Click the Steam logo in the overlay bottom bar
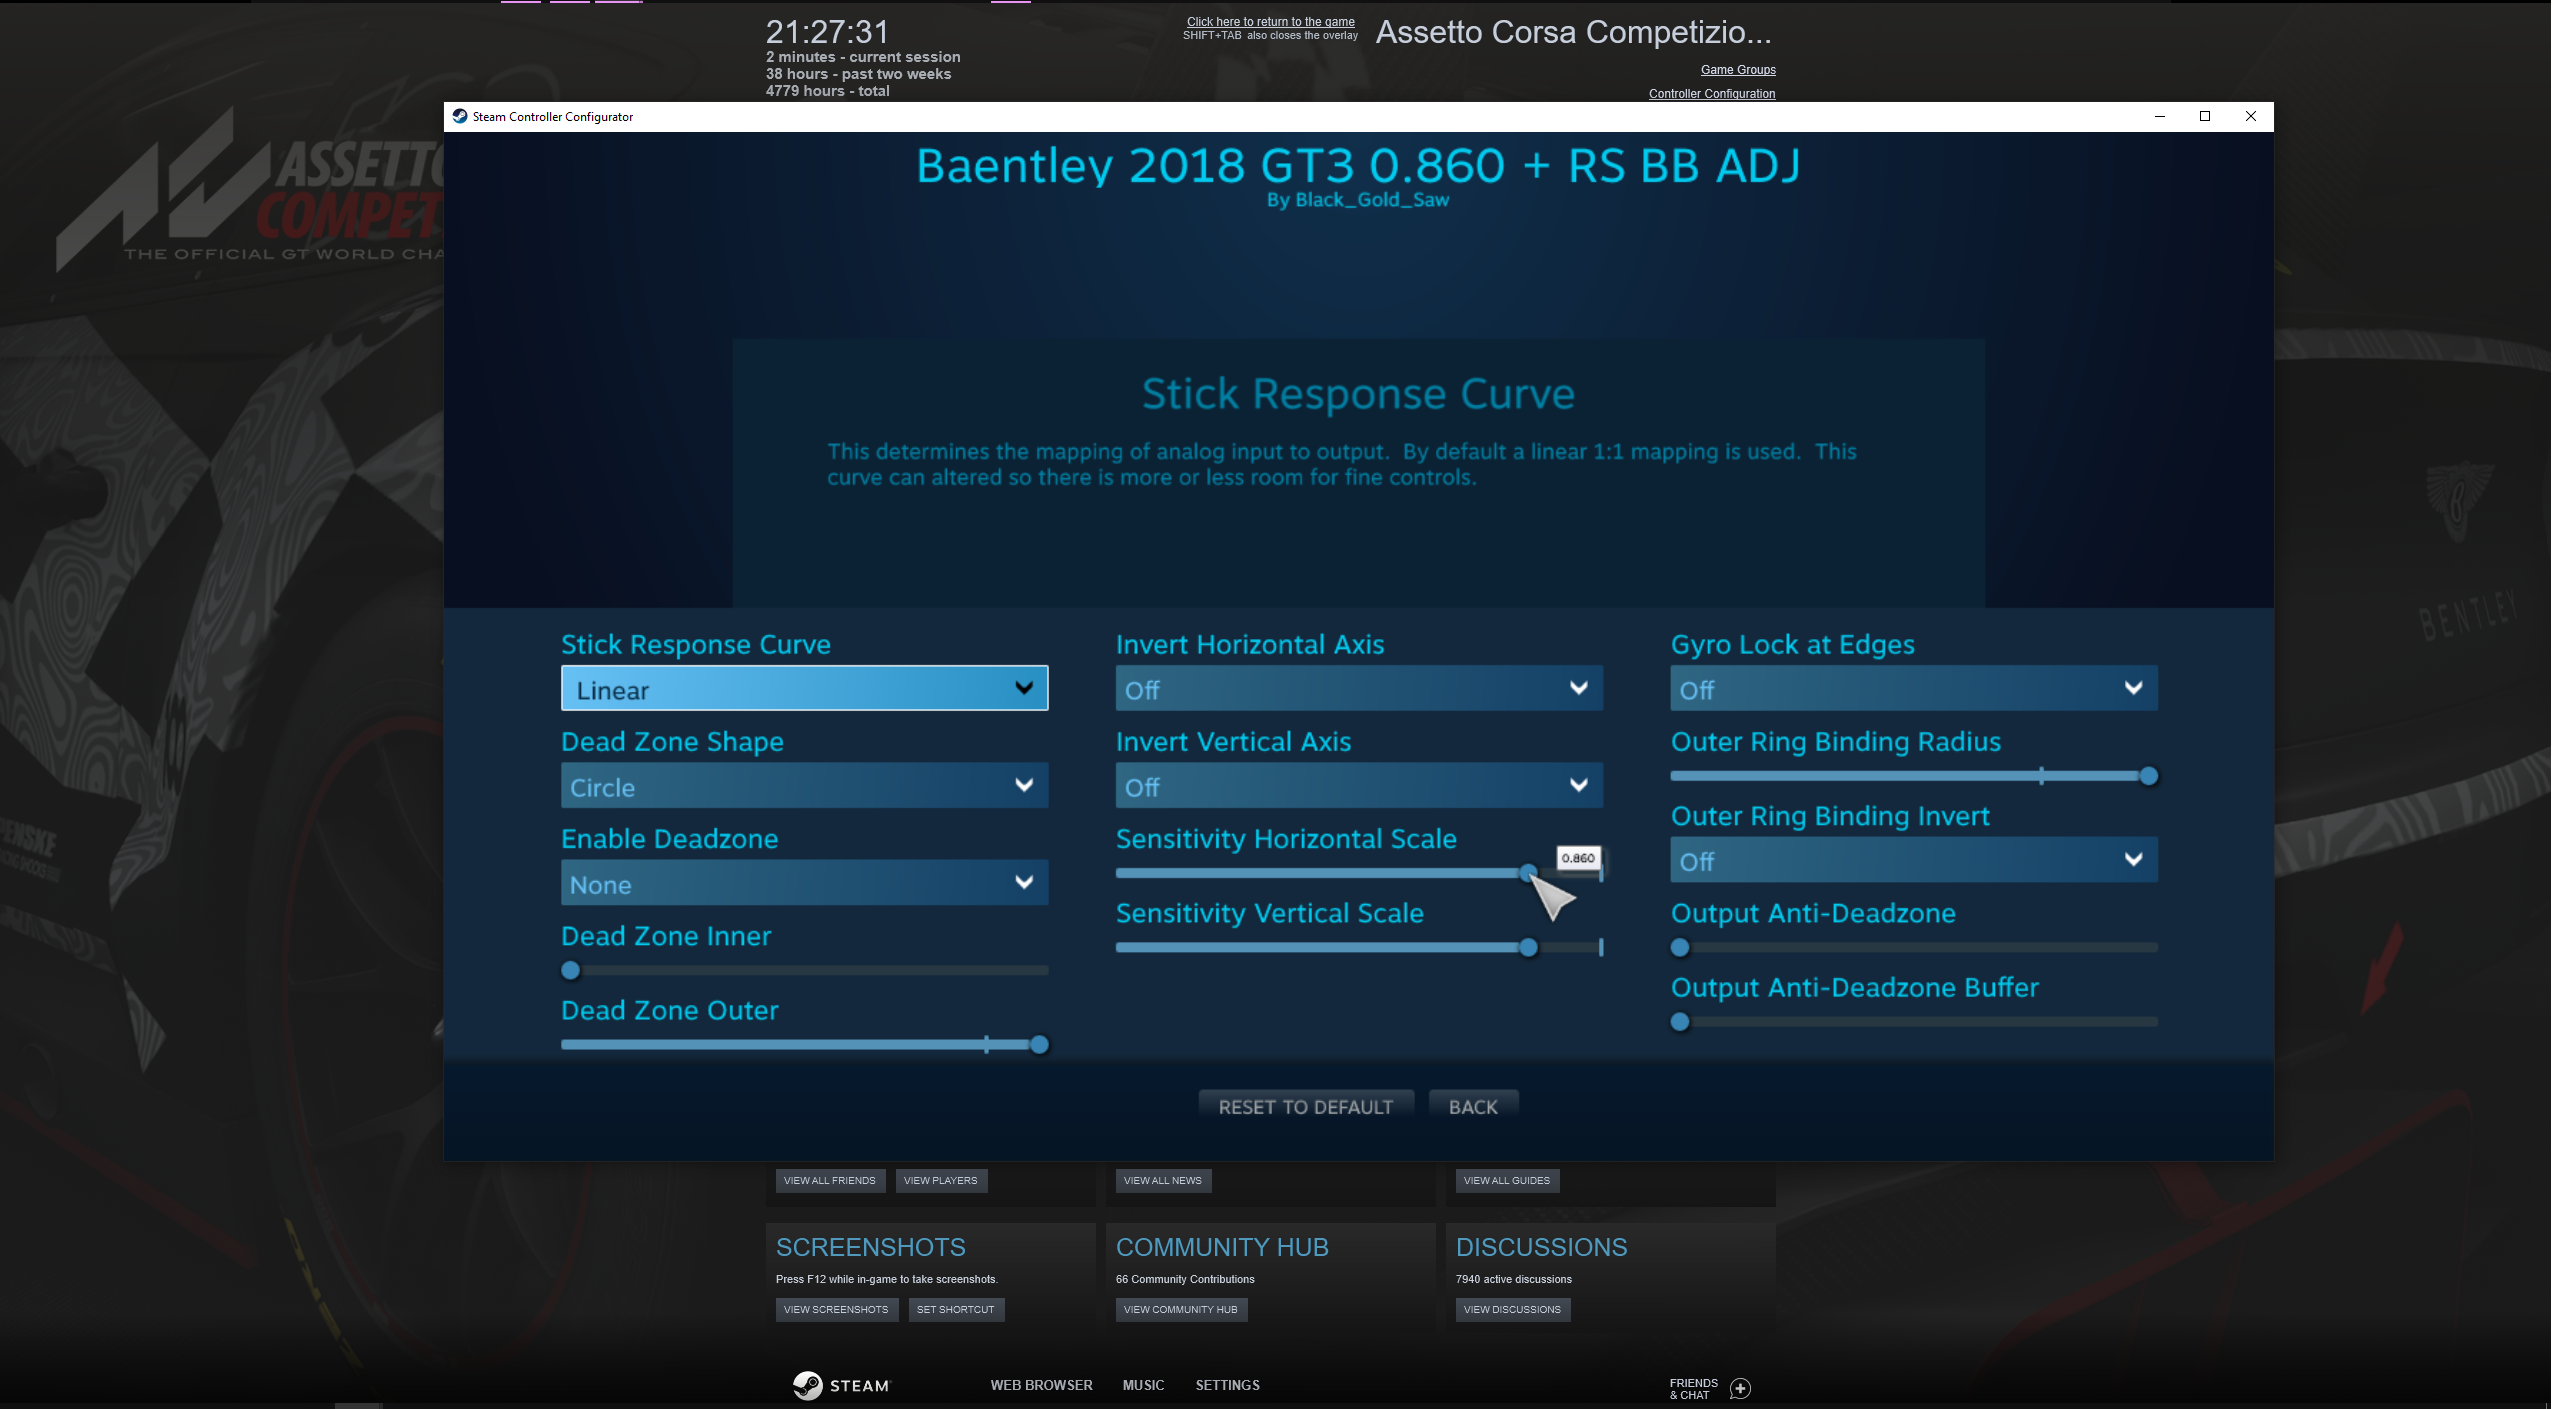This screenshot has width=2553, height=1409. point(840,1385)
